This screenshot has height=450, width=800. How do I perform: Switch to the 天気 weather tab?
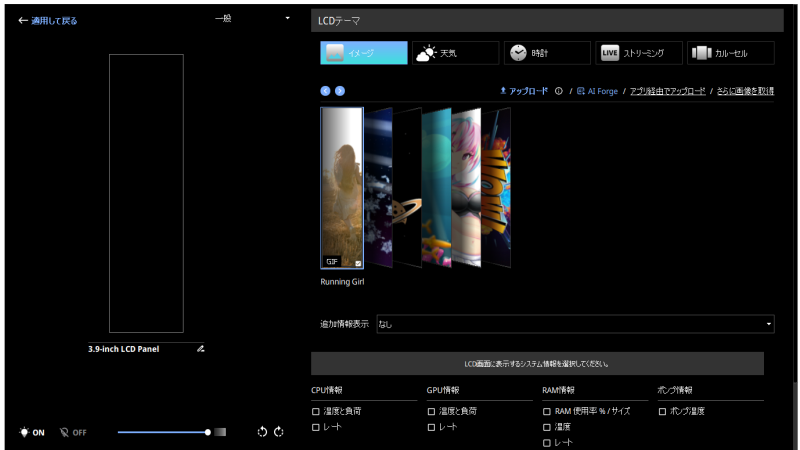(x=455, y=53)
